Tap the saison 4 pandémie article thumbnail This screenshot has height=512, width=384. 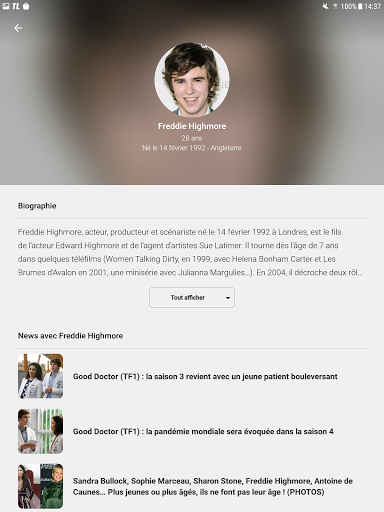(41, 431)
